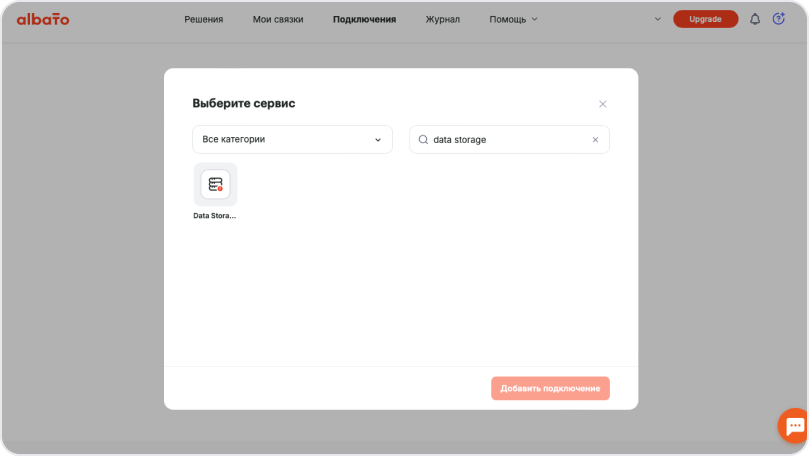Screen dimensions: 809x456
Task: Click the 'Data Stora...' service label
Action: click(215, 215)
